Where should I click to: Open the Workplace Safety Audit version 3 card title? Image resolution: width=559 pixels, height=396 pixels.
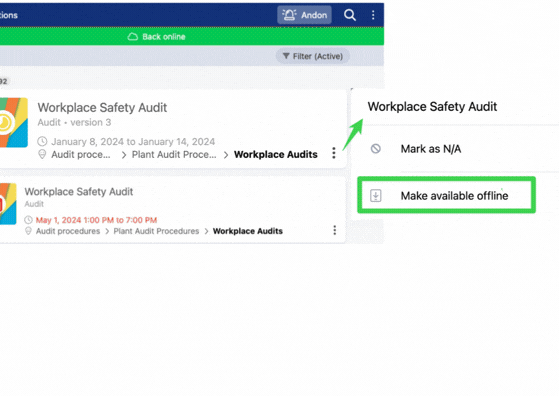click(x=102, y=107)
